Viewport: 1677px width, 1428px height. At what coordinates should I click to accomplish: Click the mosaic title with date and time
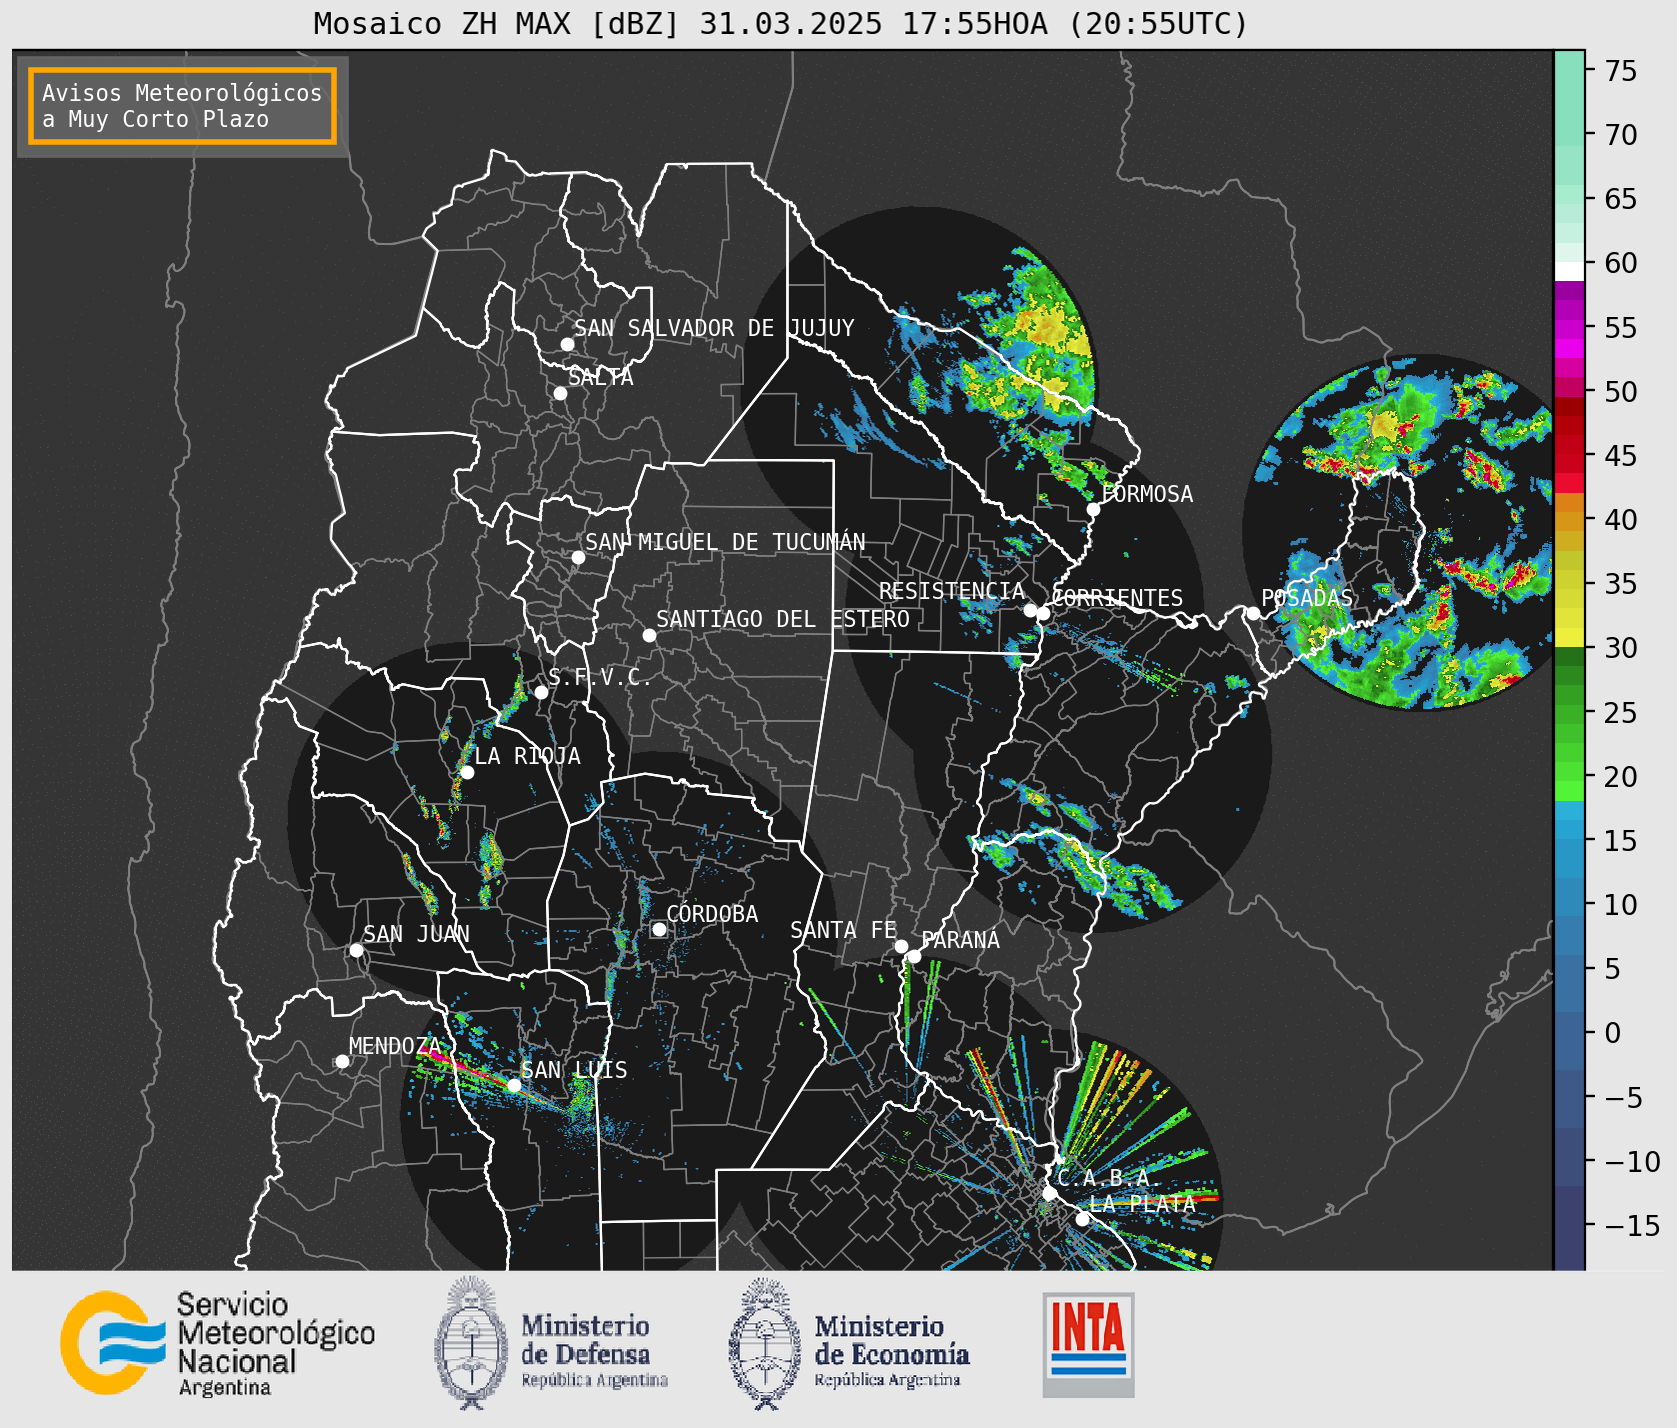pyautogui.click(x=781, y=24)
